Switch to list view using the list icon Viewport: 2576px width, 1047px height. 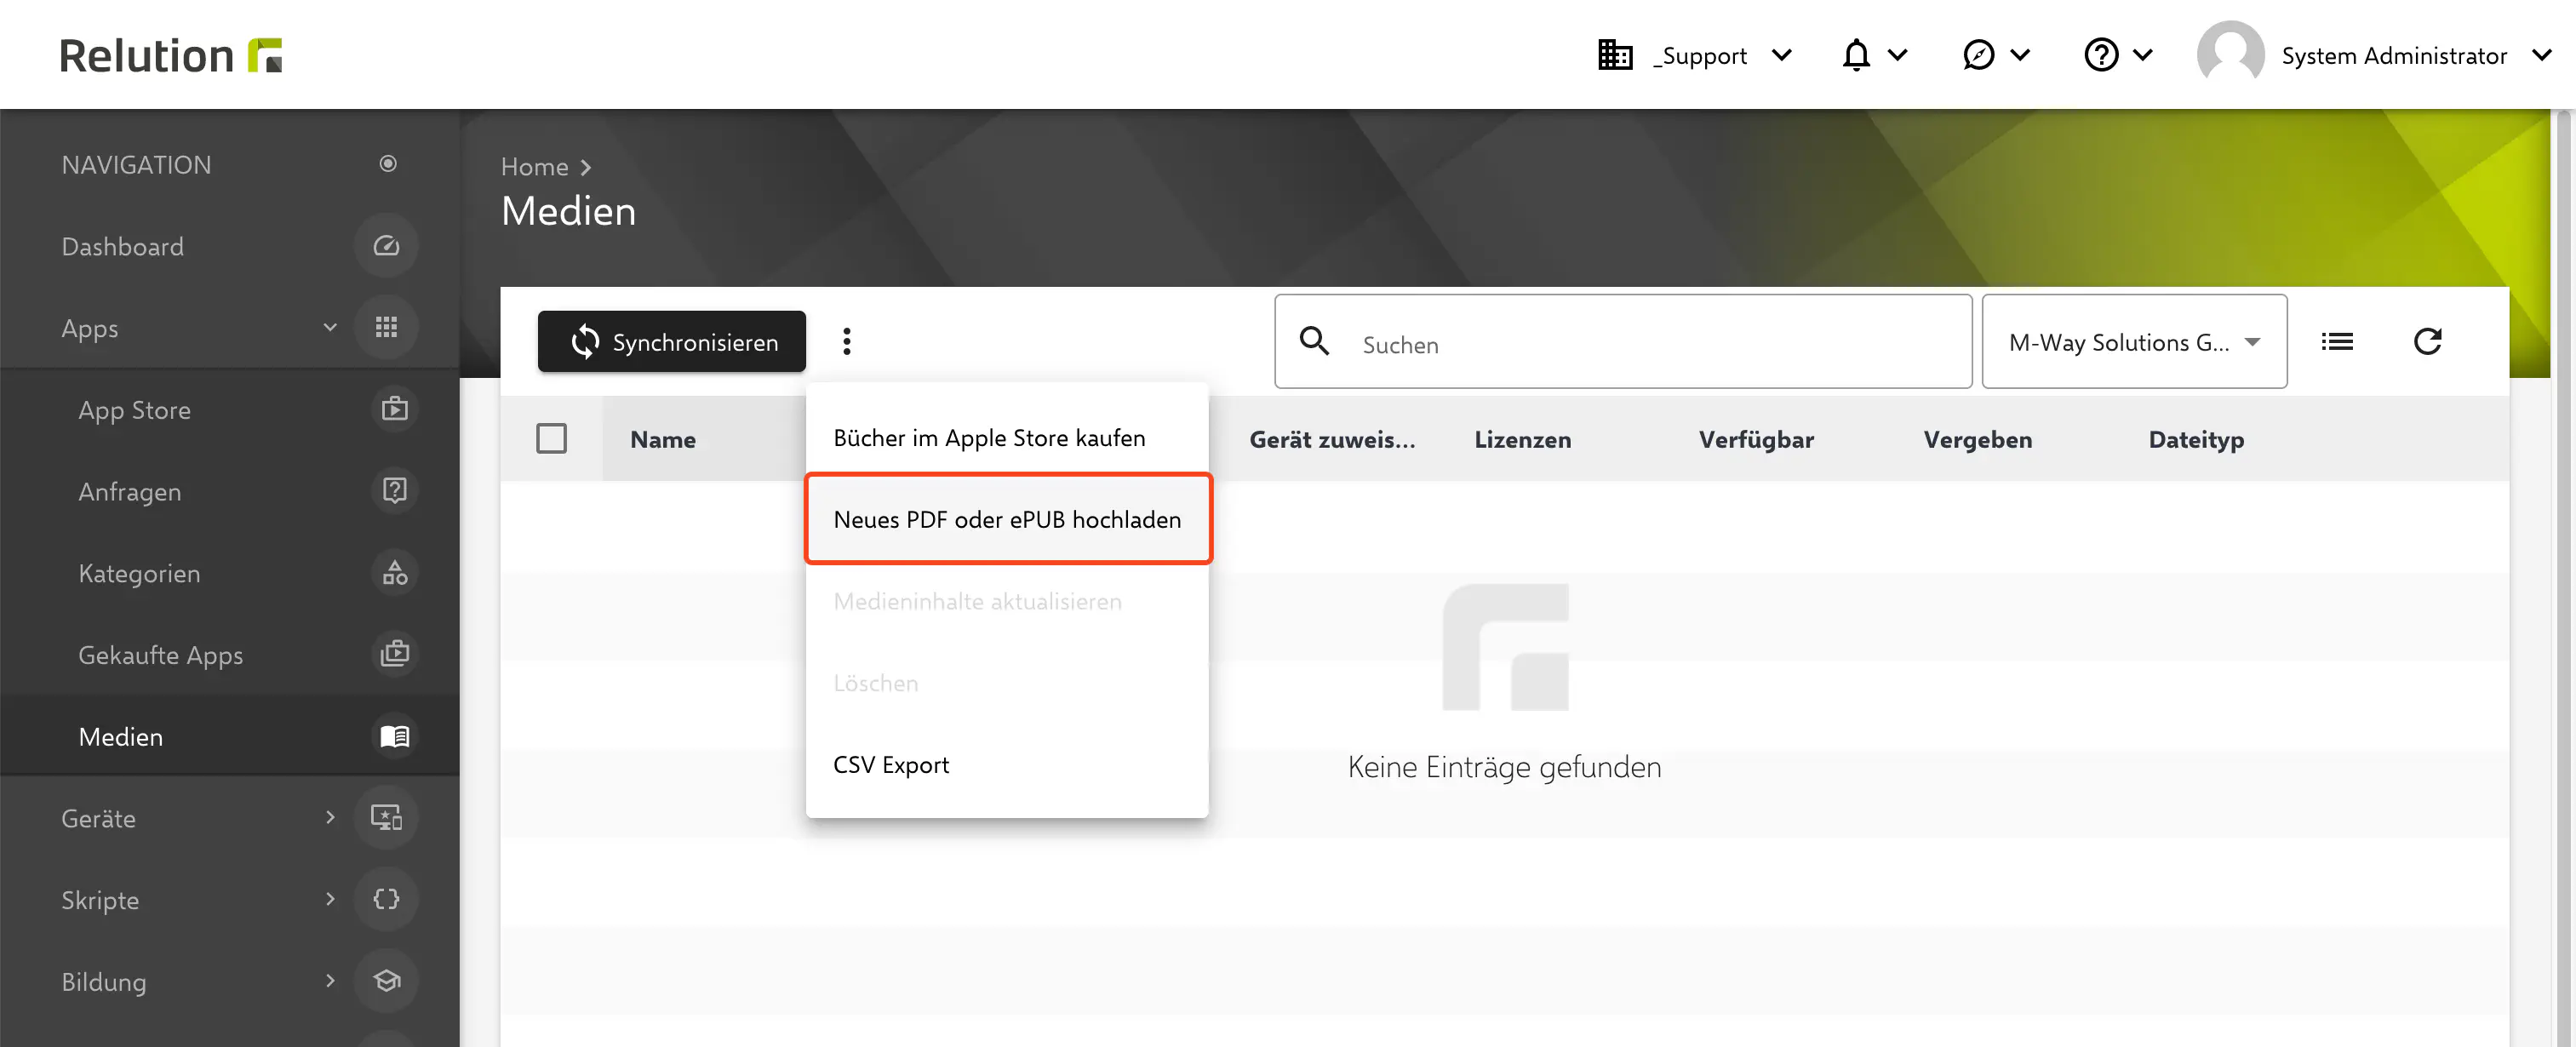pos(2338,341)
